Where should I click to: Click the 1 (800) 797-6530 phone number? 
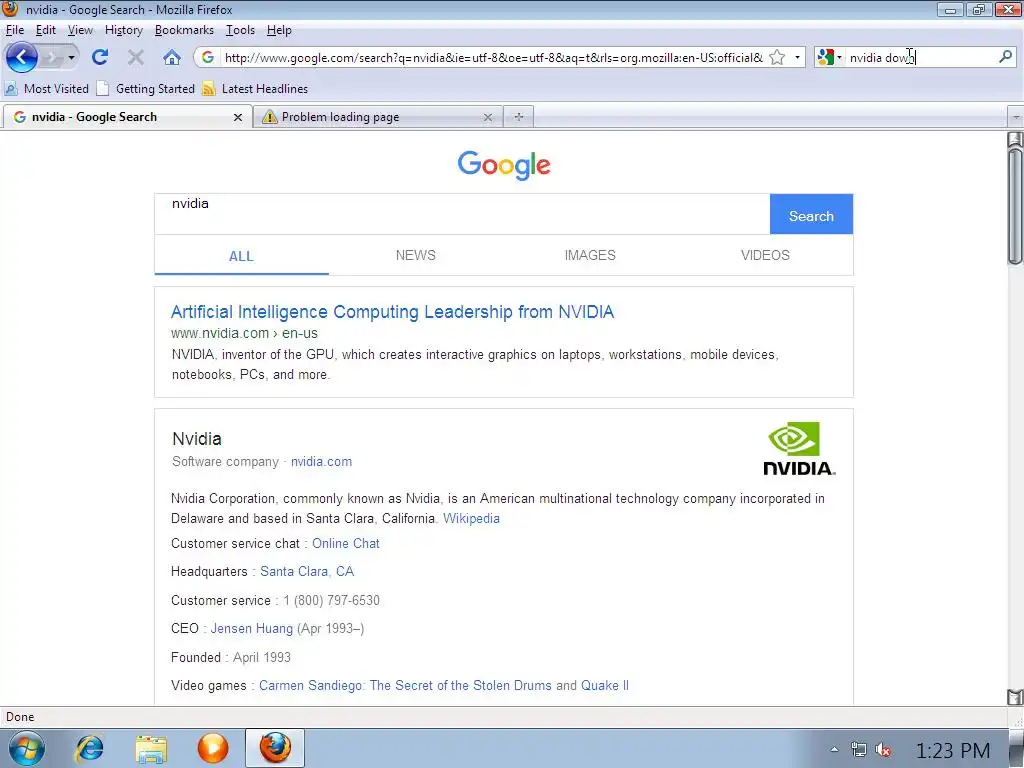click(331, 600)
